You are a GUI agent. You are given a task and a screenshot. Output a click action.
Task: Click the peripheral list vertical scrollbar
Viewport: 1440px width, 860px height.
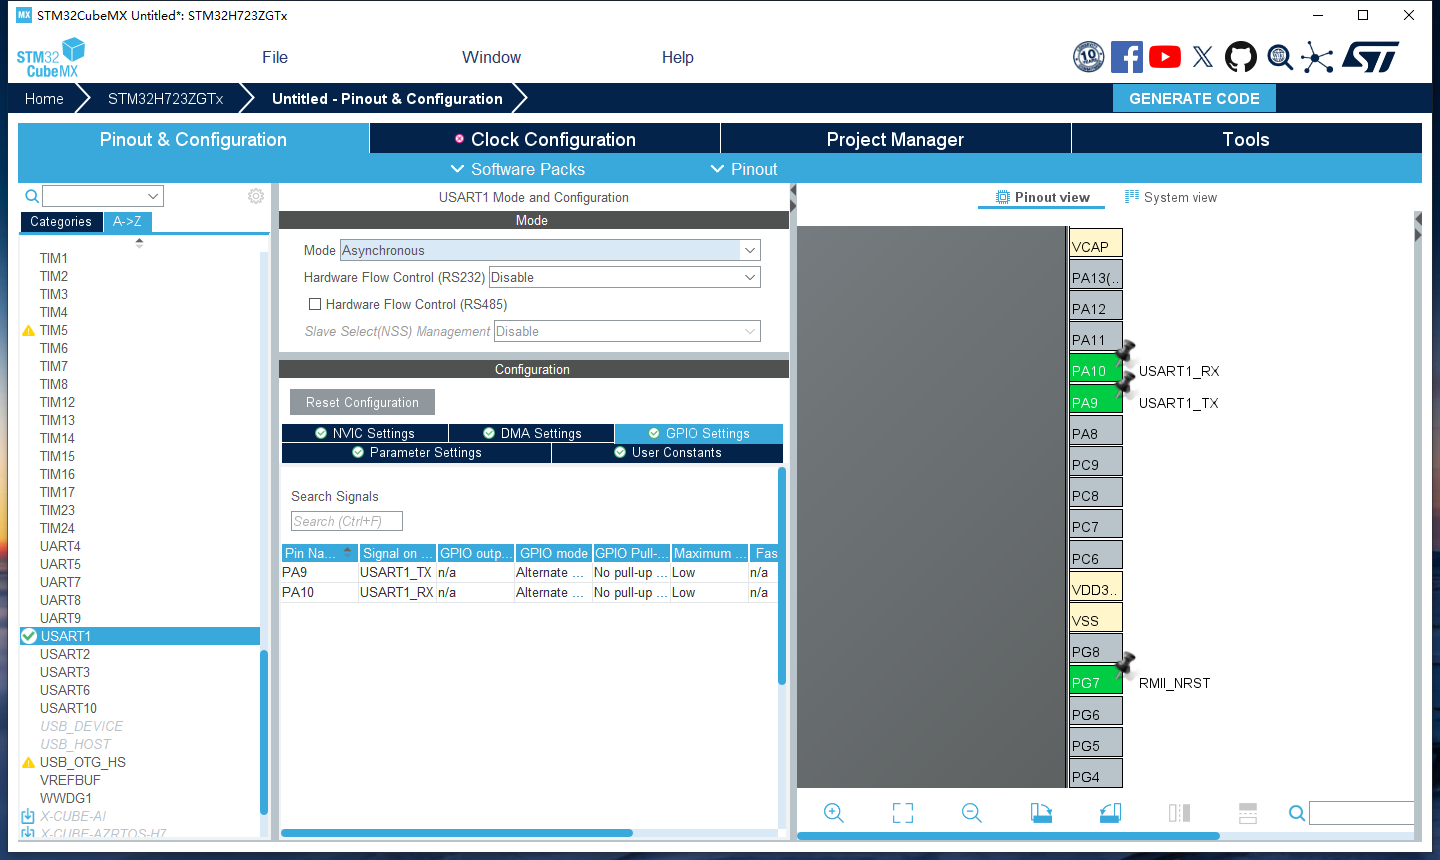point(264,732)
